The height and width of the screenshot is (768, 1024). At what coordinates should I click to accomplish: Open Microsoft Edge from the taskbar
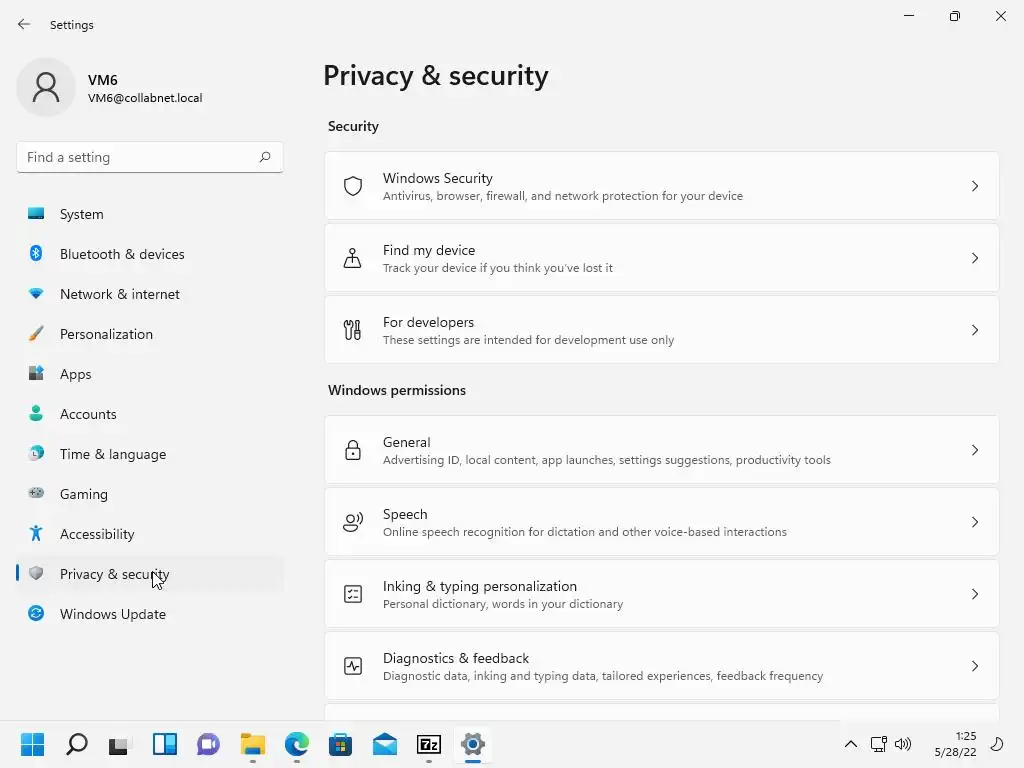297,744
